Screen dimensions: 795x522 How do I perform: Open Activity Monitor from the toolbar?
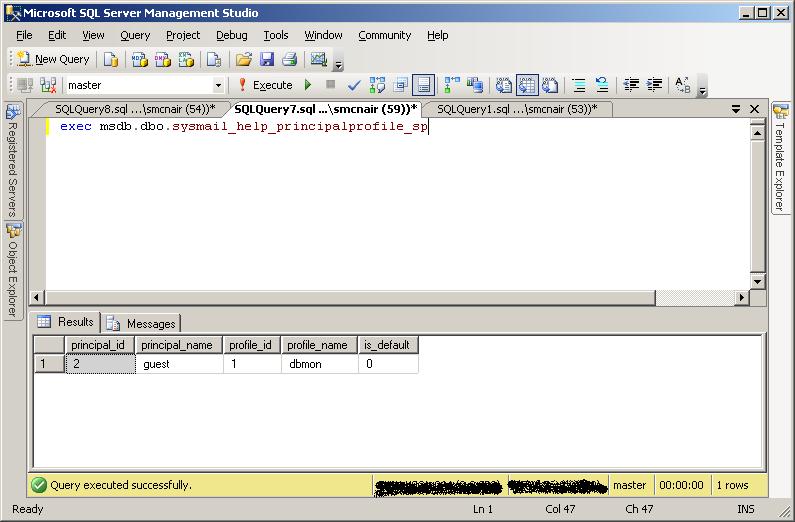point(318,59)
